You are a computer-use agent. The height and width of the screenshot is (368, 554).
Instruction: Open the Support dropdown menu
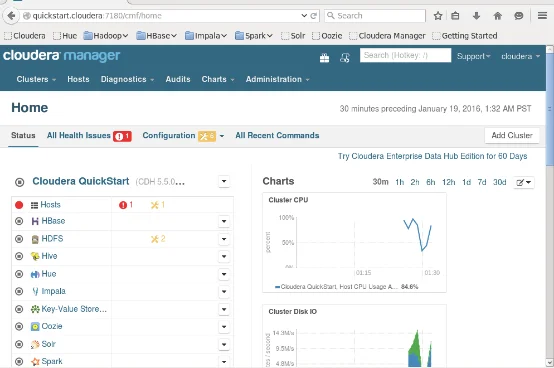point(473,57)
